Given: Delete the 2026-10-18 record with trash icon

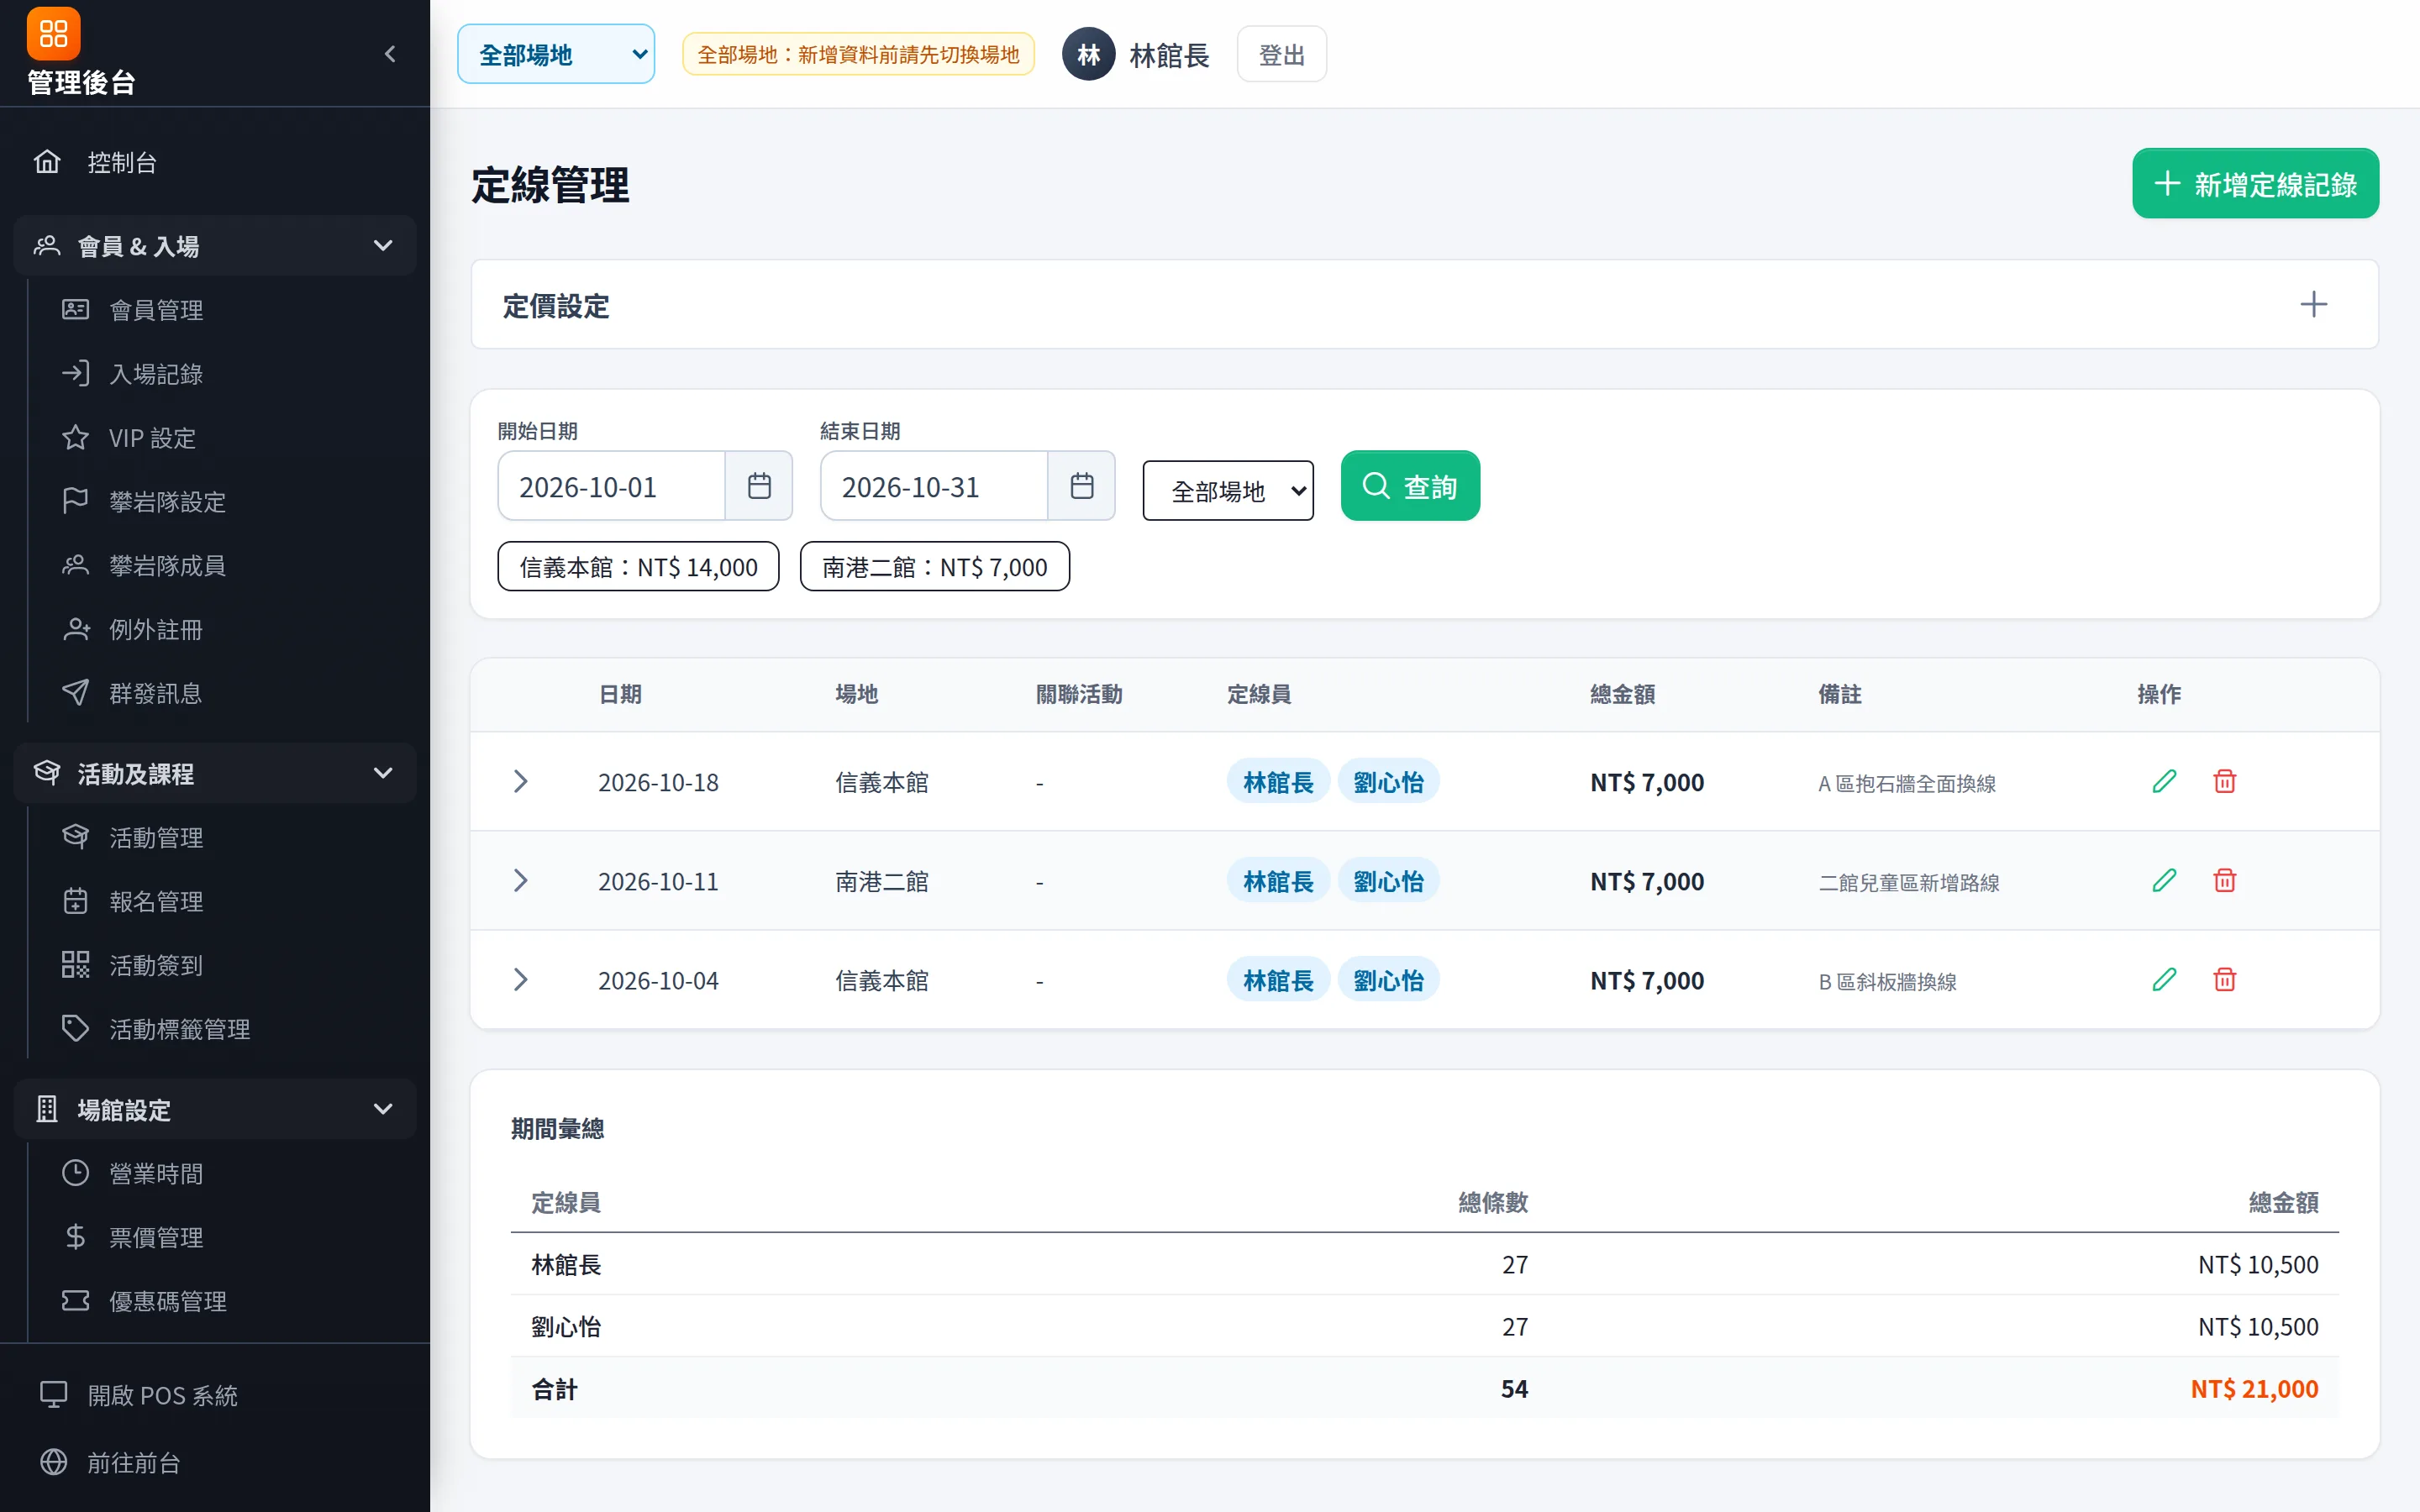Looking at the screenshot, I should click(x=2224, y=782).
